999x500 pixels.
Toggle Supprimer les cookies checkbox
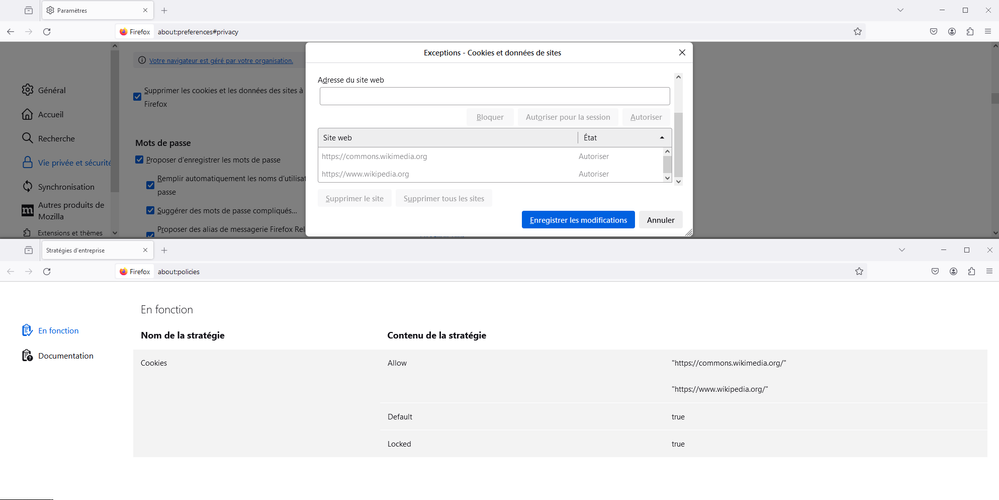click(x=138, y=97)
